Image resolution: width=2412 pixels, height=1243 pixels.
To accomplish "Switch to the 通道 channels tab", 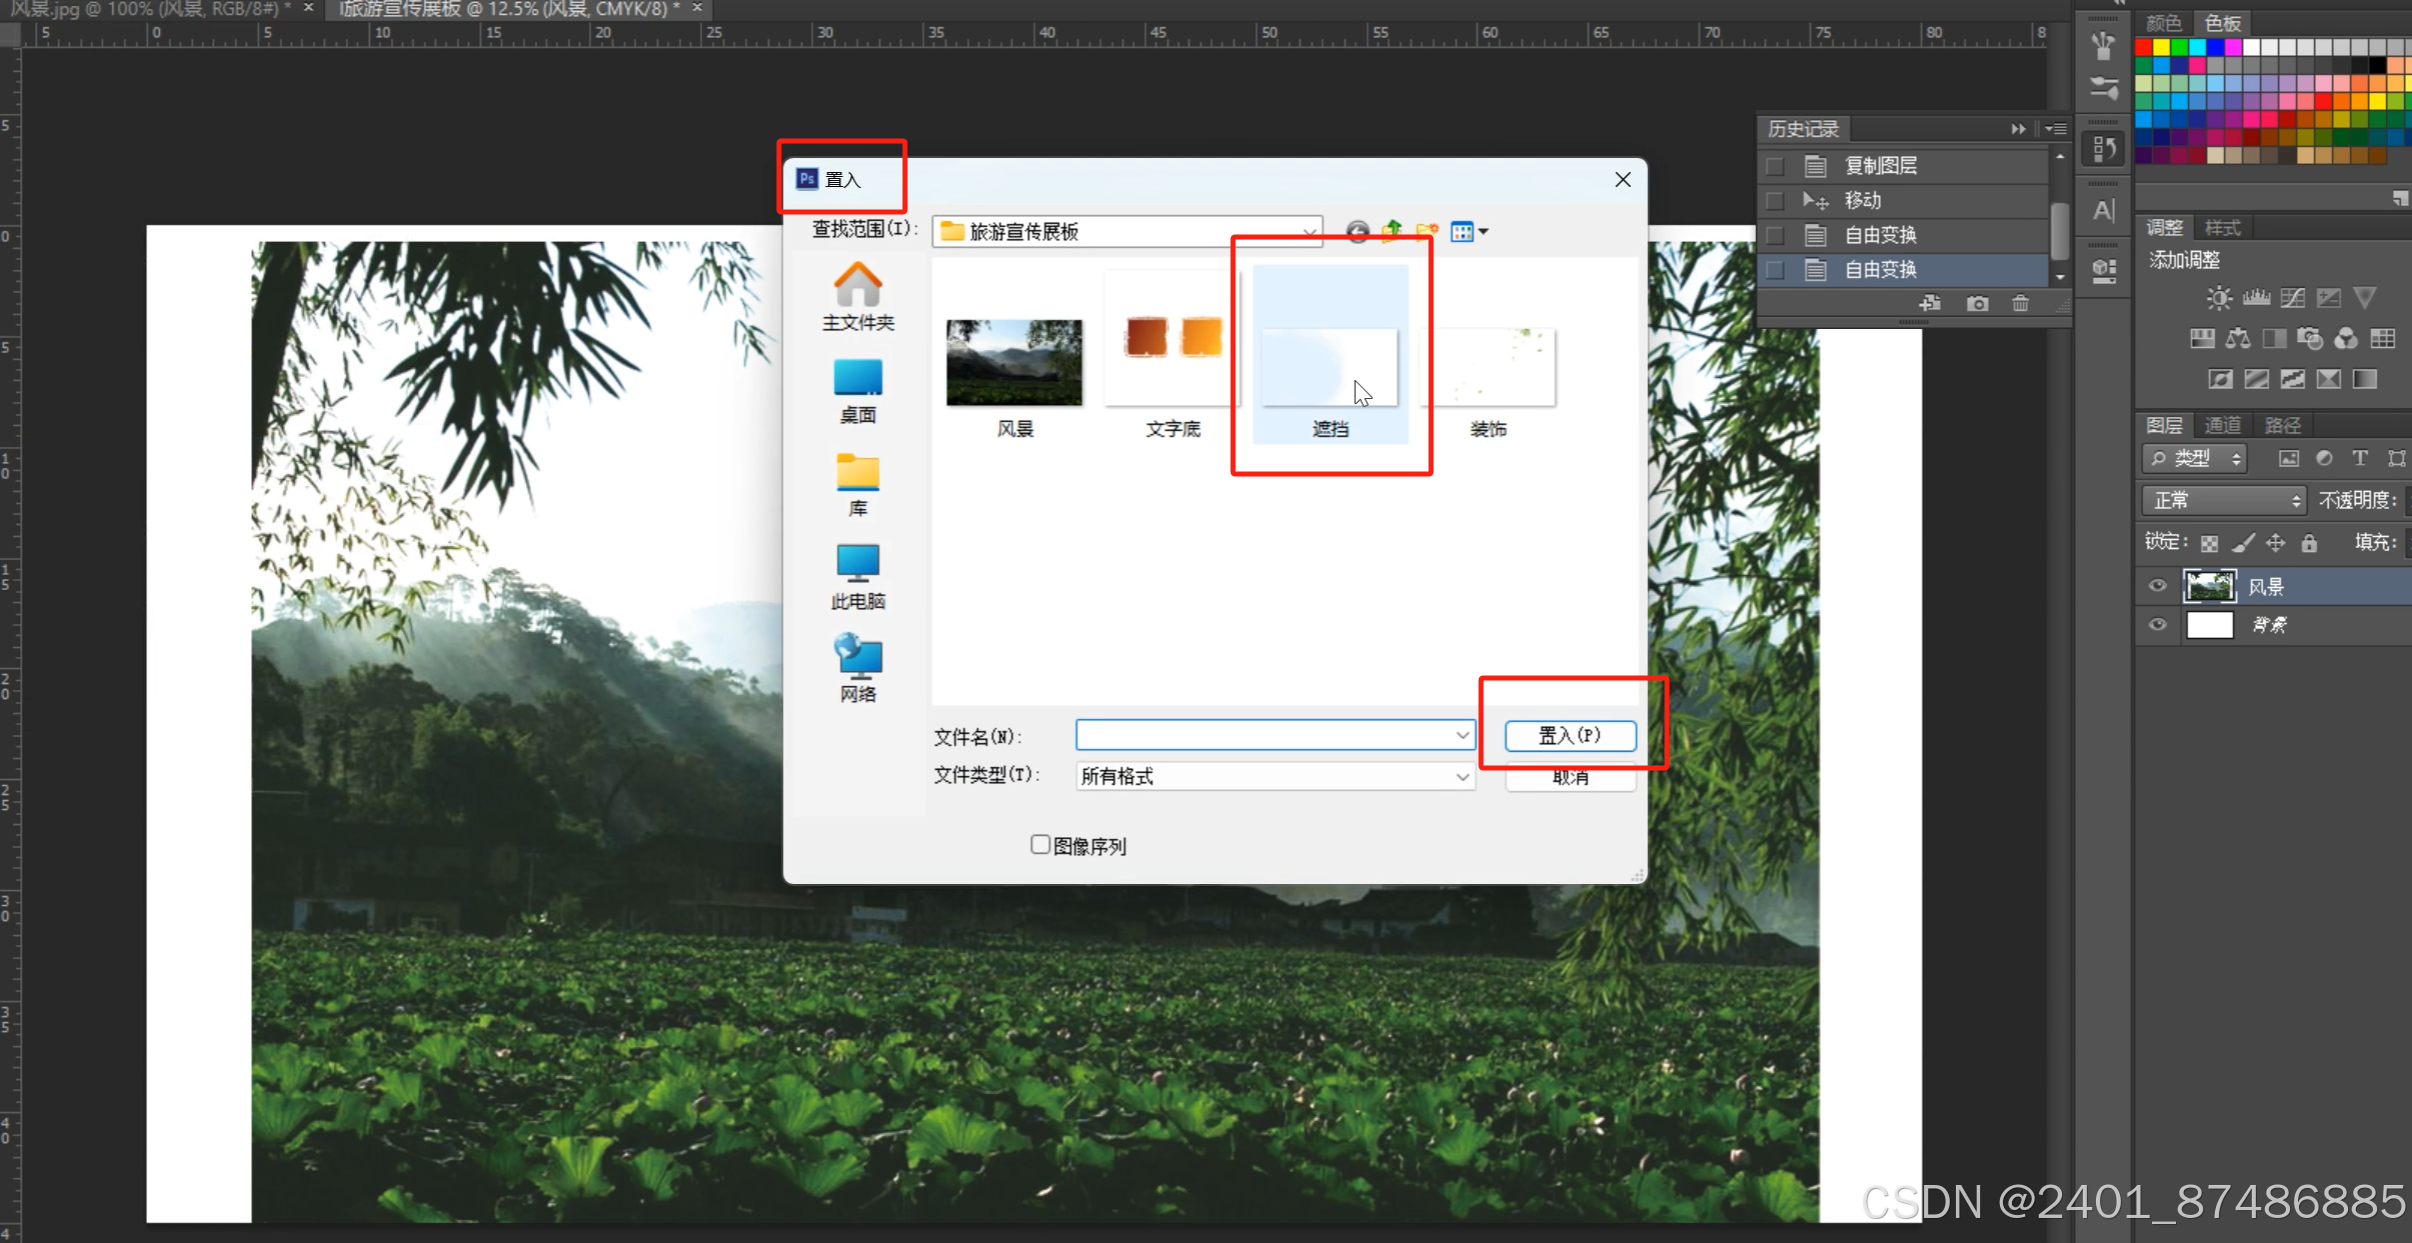I will (x=2223, y=426).
